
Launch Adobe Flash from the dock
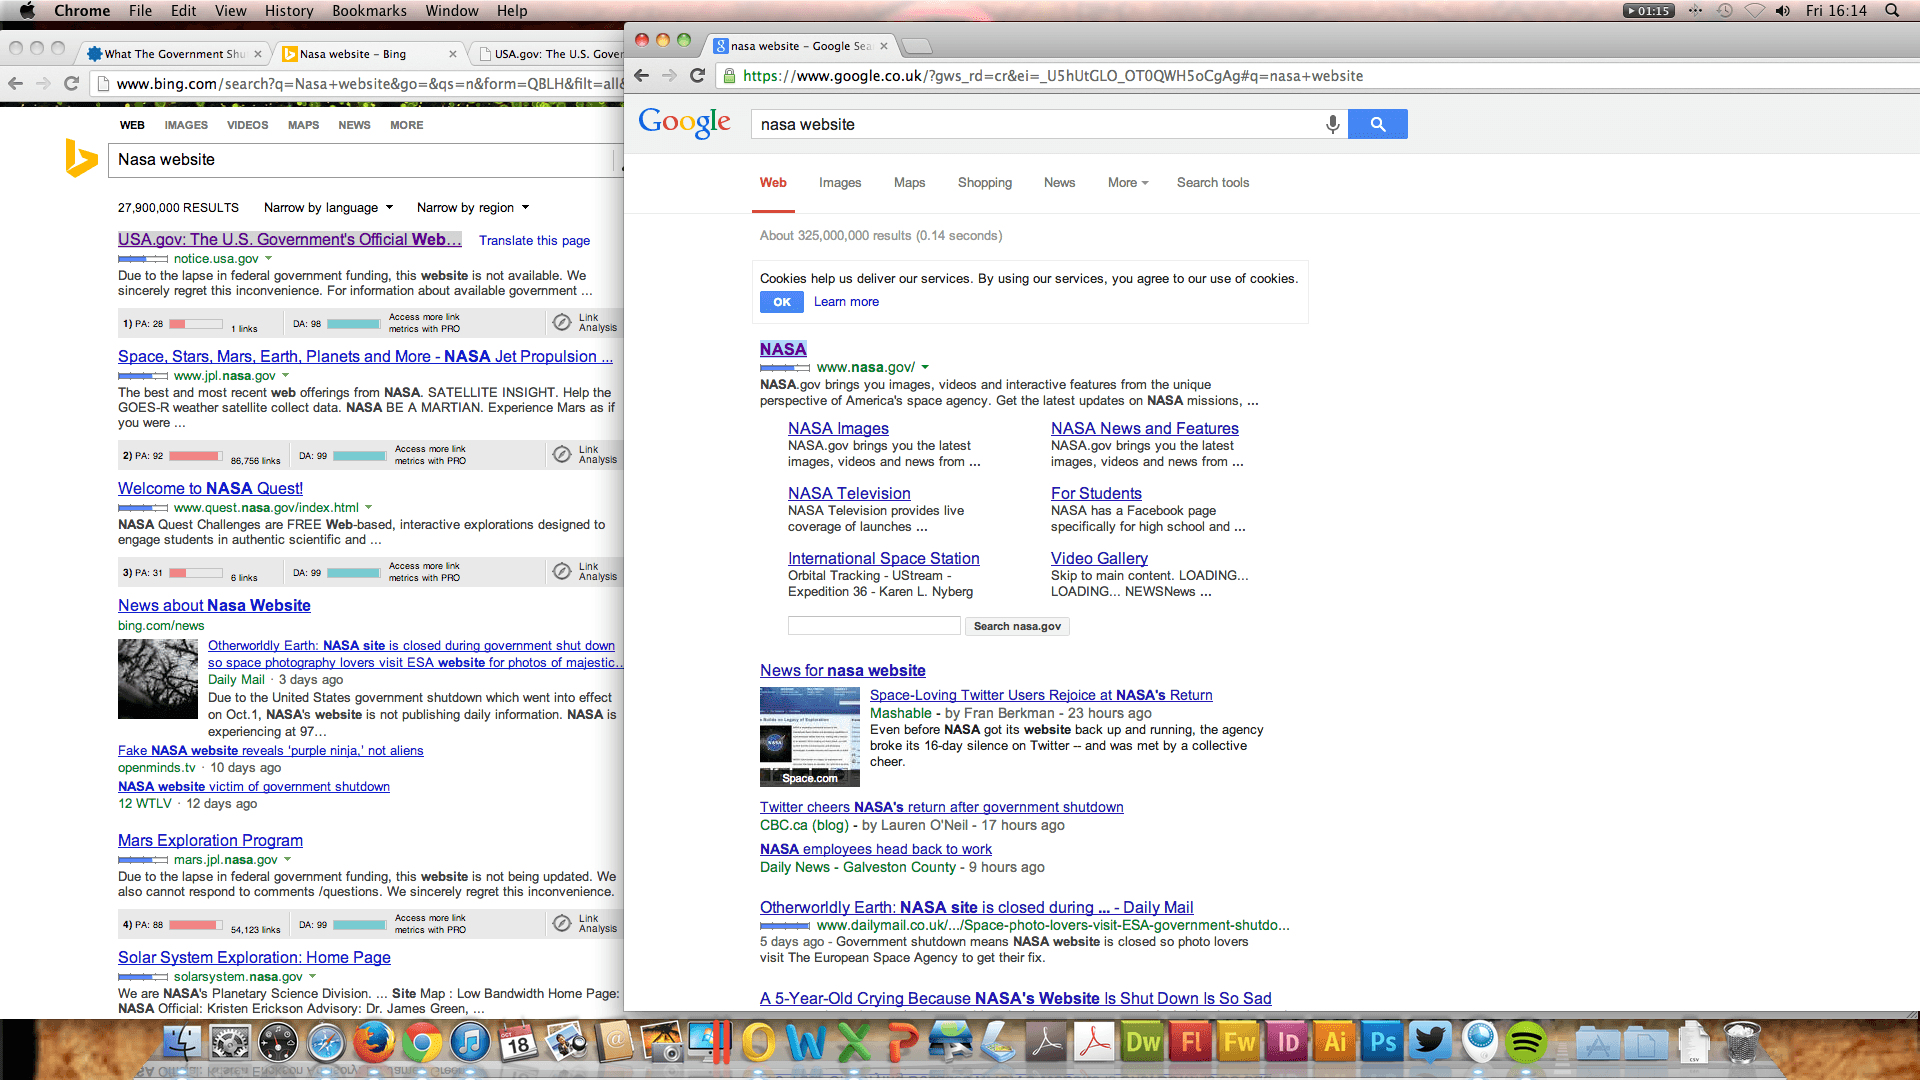point(1190,1043)
